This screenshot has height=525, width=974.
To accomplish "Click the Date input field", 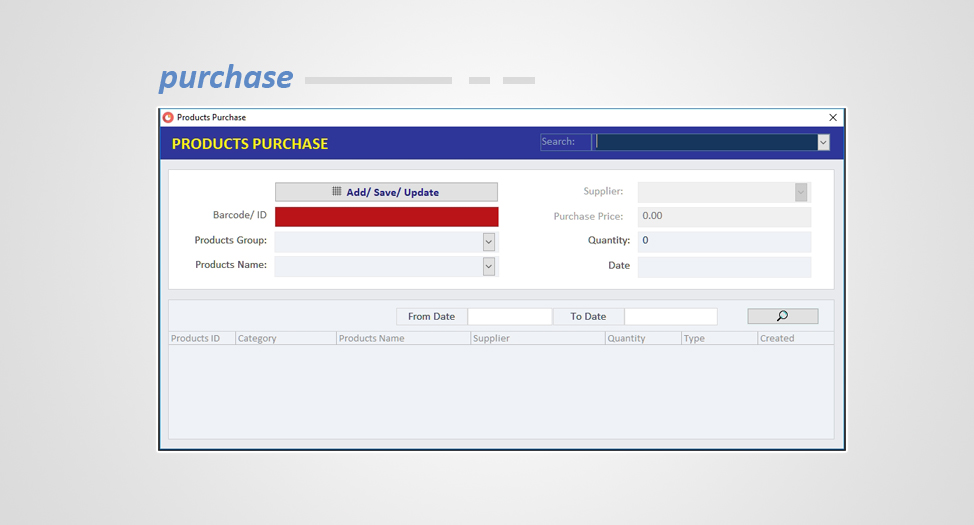I will click(724, 267).
